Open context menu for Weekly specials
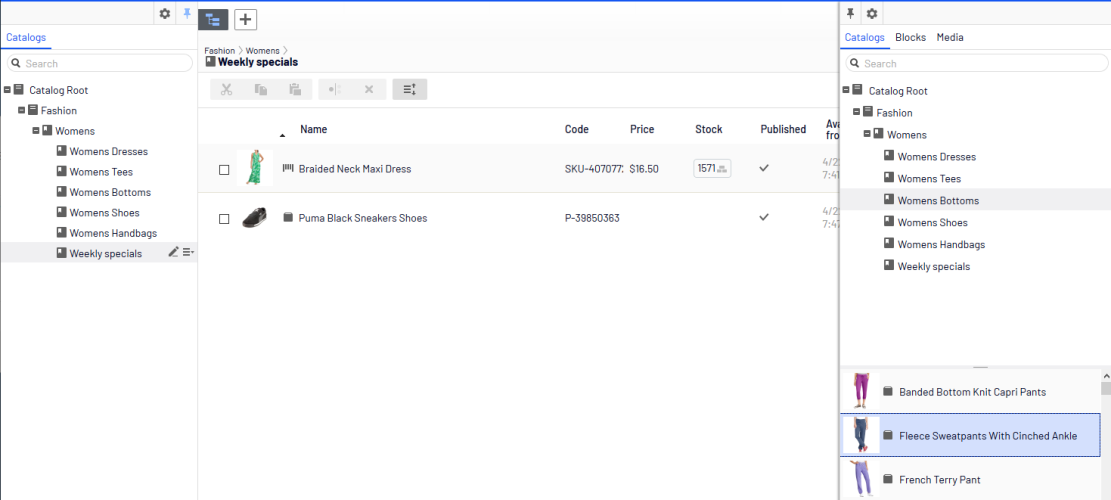This screenshot has height=500, width=1111. (x=188, y=252)
